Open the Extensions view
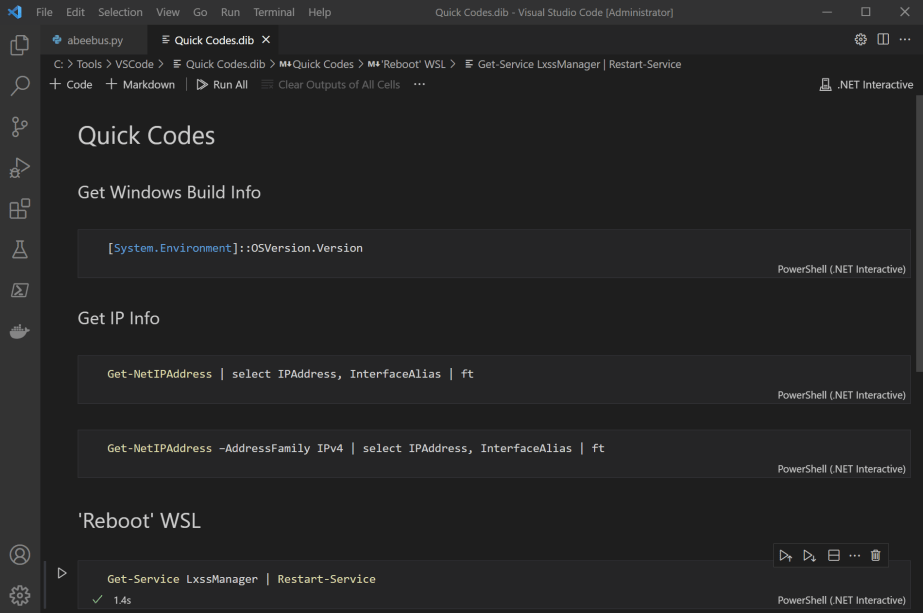The width and height of the screenshot is (923, 613). click(x=20, y=208)
